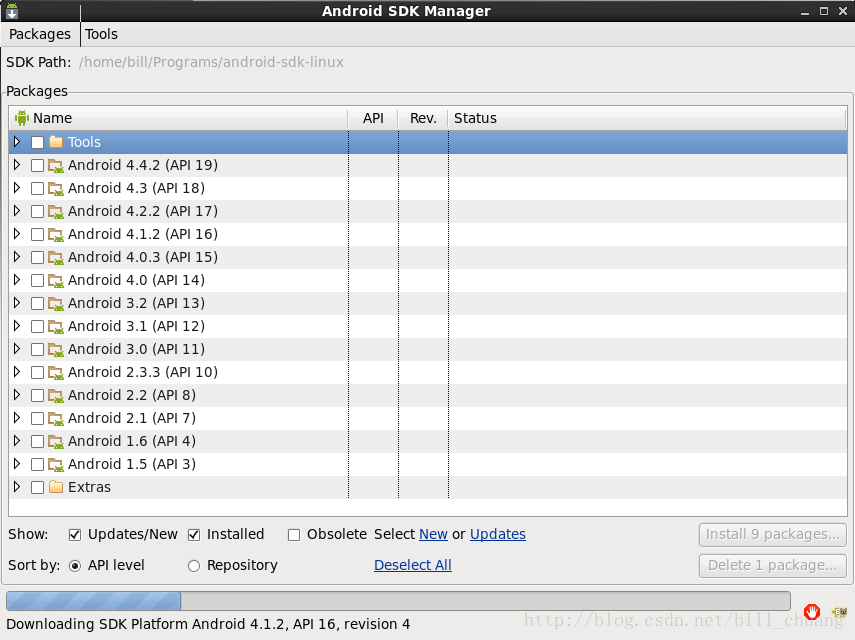855x640 pixels.
Task: Click the SDK Path field
Action: (x=212, y=62)
